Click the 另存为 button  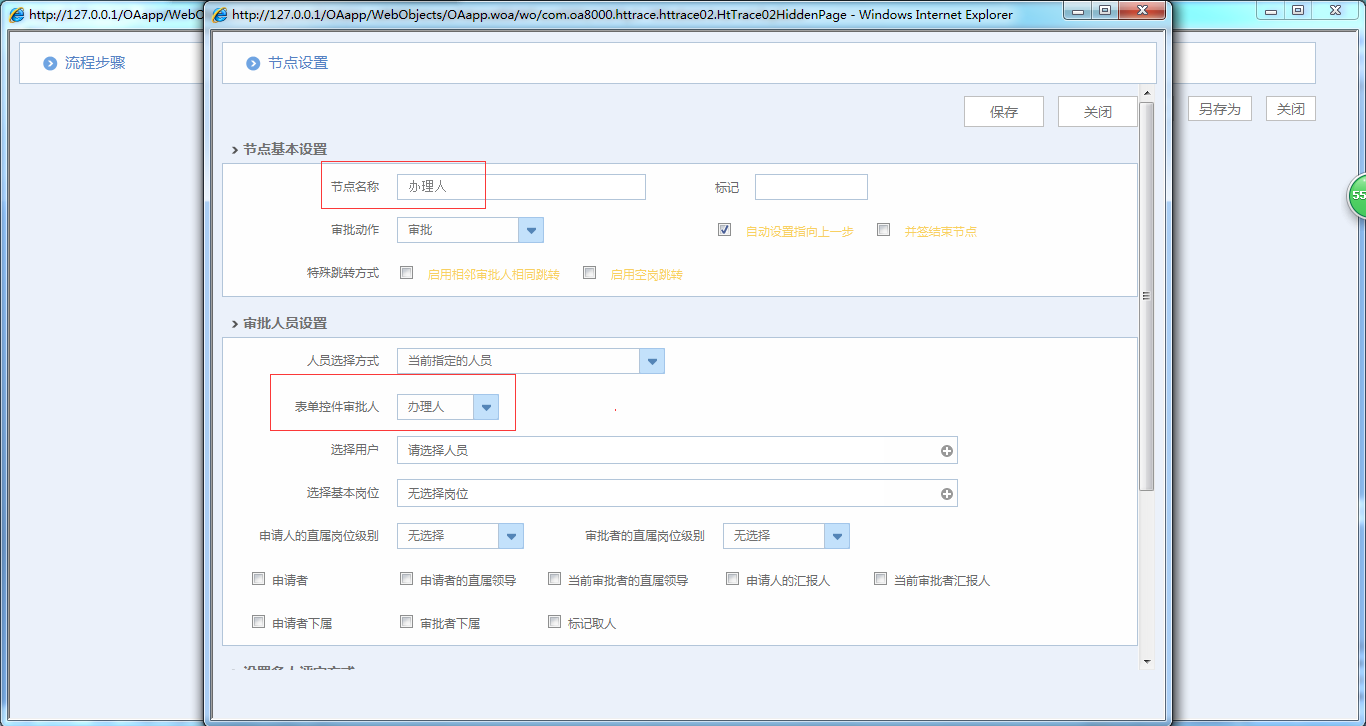coord(1219,109)
